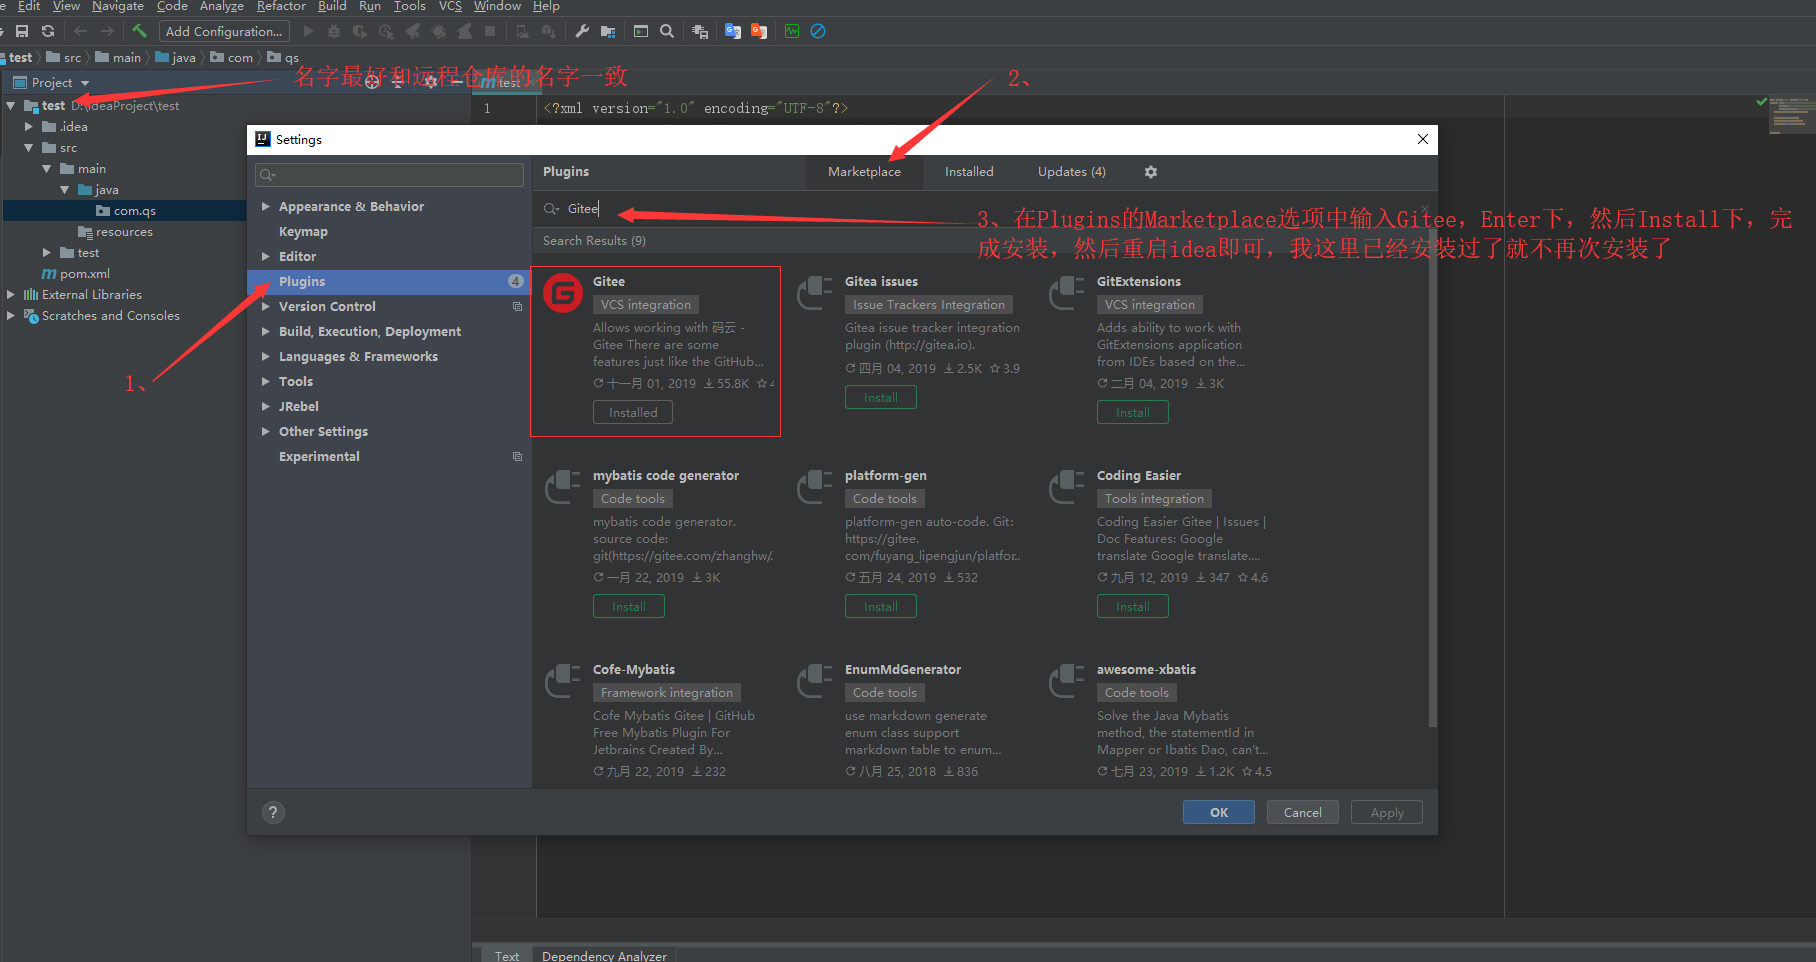Viewport: 1816px width, 962px height.
Task: Expand External Libraries node
Action: 11,294
